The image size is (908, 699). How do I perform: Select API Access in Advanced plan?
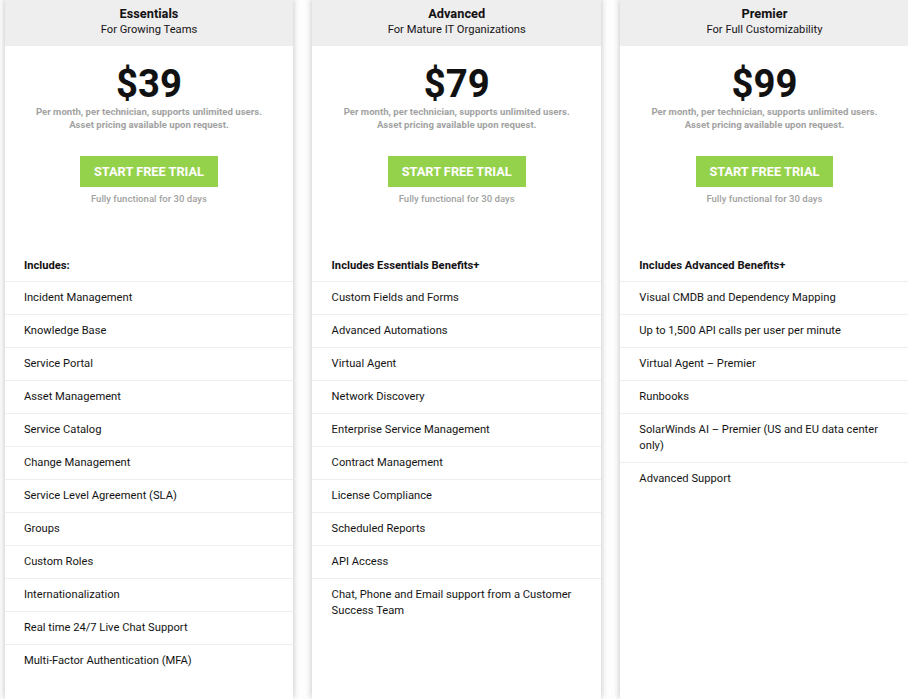[360, 561]
